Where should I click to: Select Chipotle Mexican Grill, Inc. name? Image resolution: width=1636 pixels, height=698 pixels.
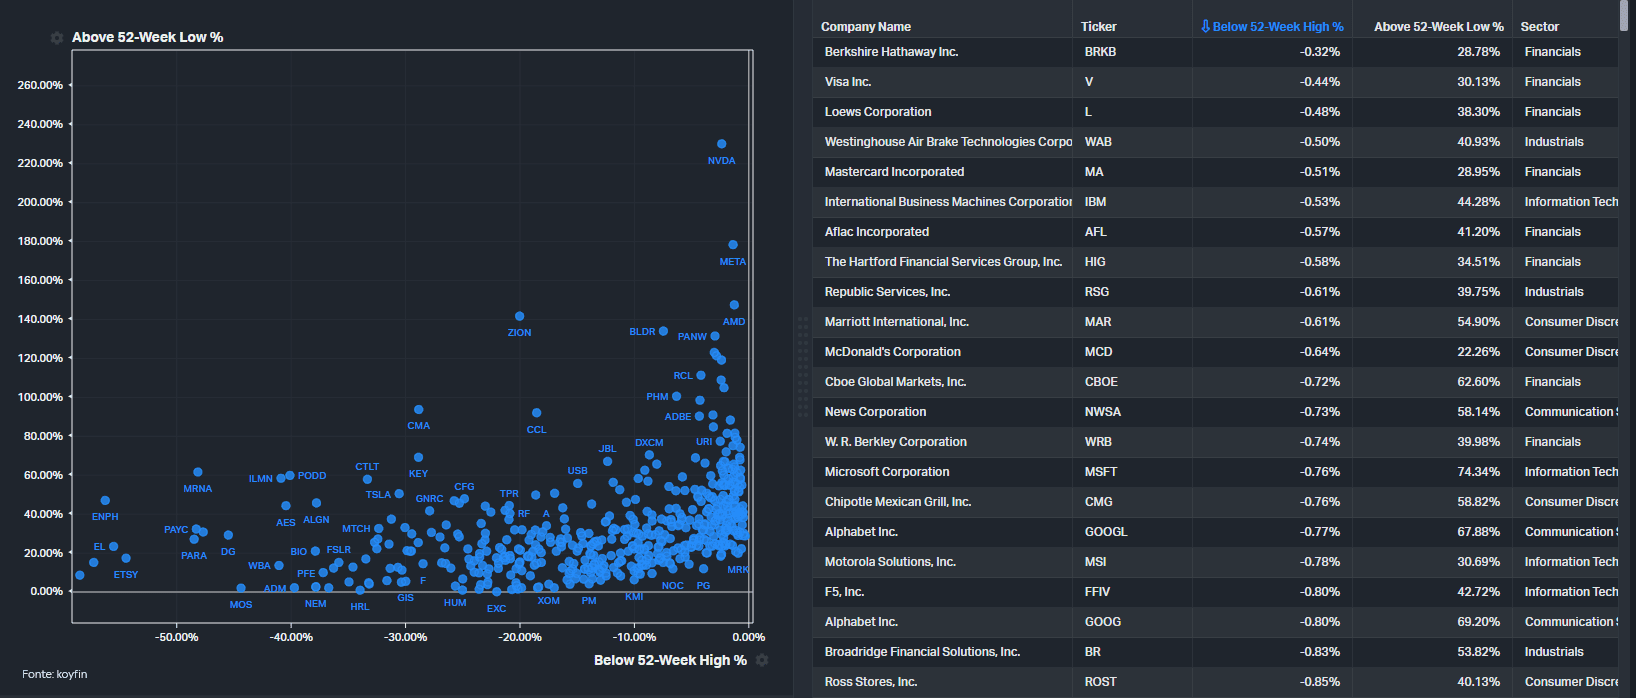point(898,502)
